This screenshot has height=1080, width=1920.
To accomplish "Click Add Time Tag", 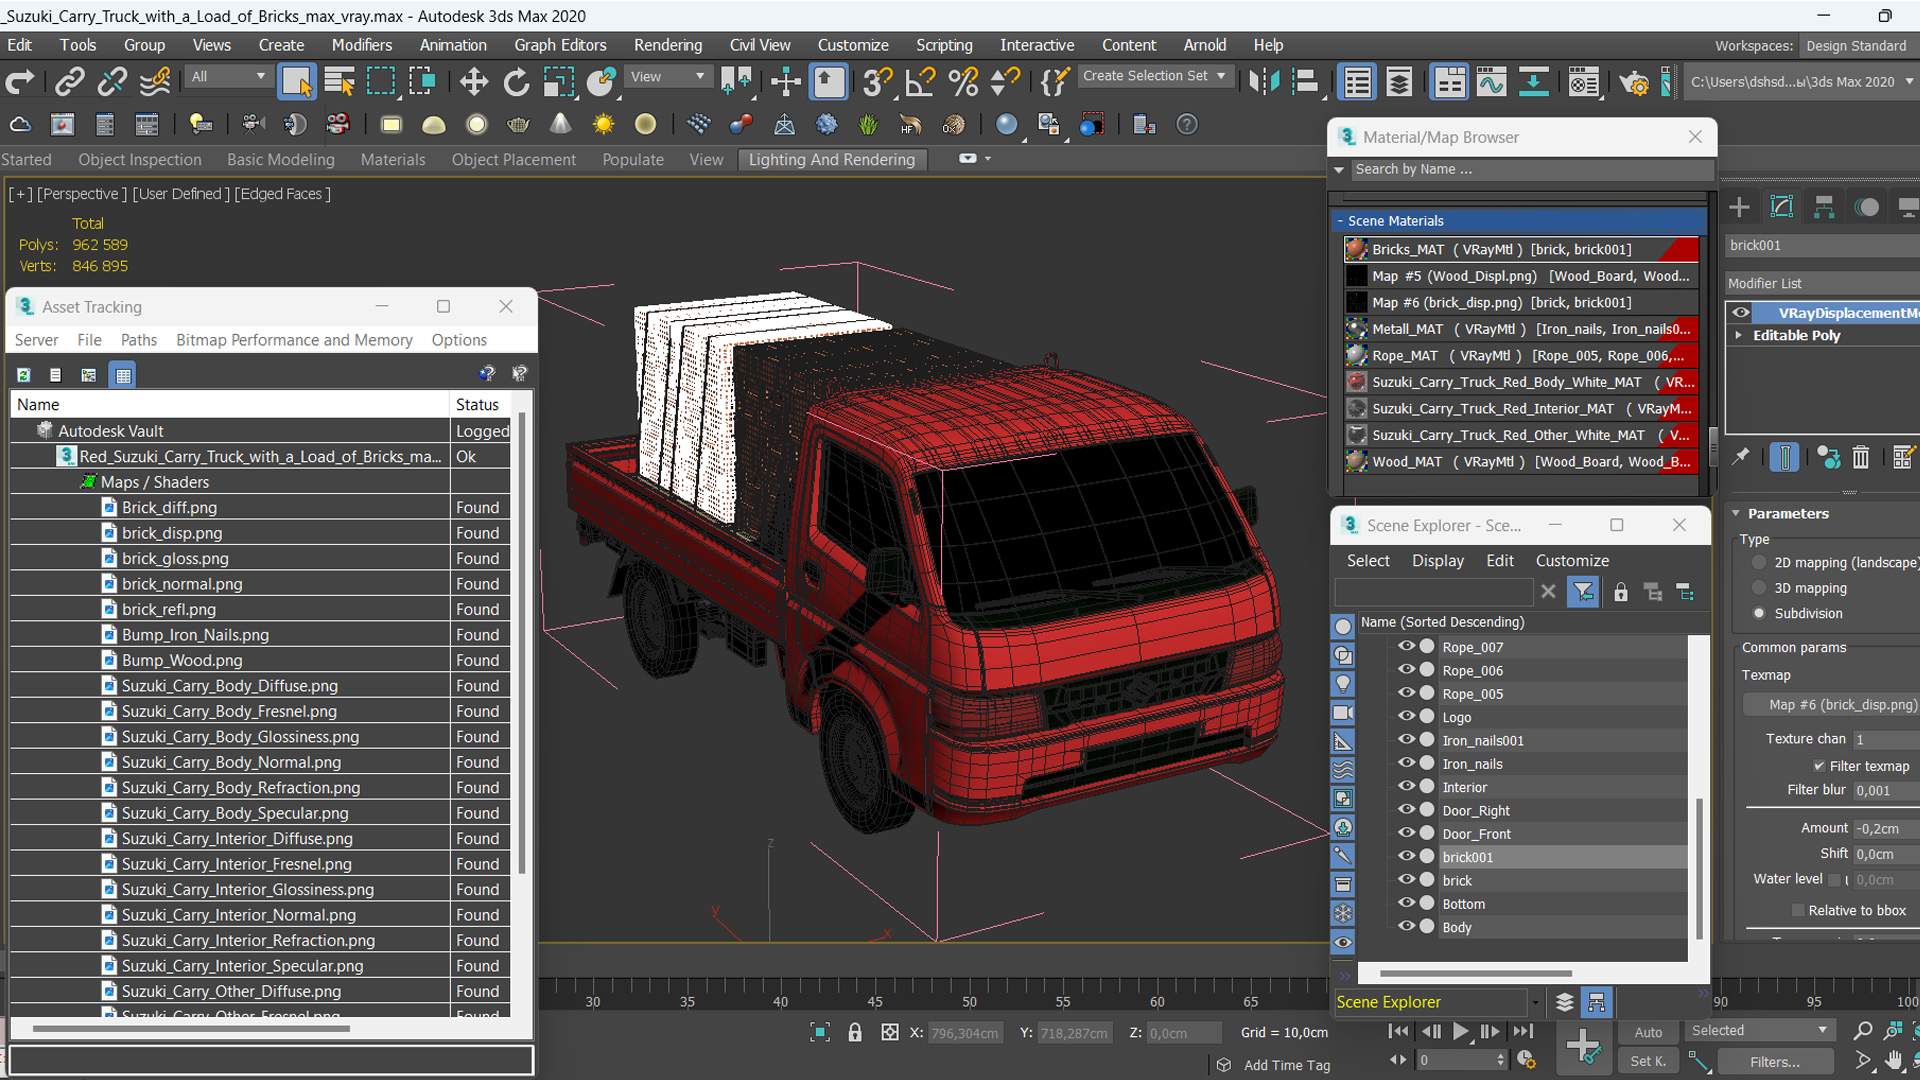I will (x=1286, y=1065).
